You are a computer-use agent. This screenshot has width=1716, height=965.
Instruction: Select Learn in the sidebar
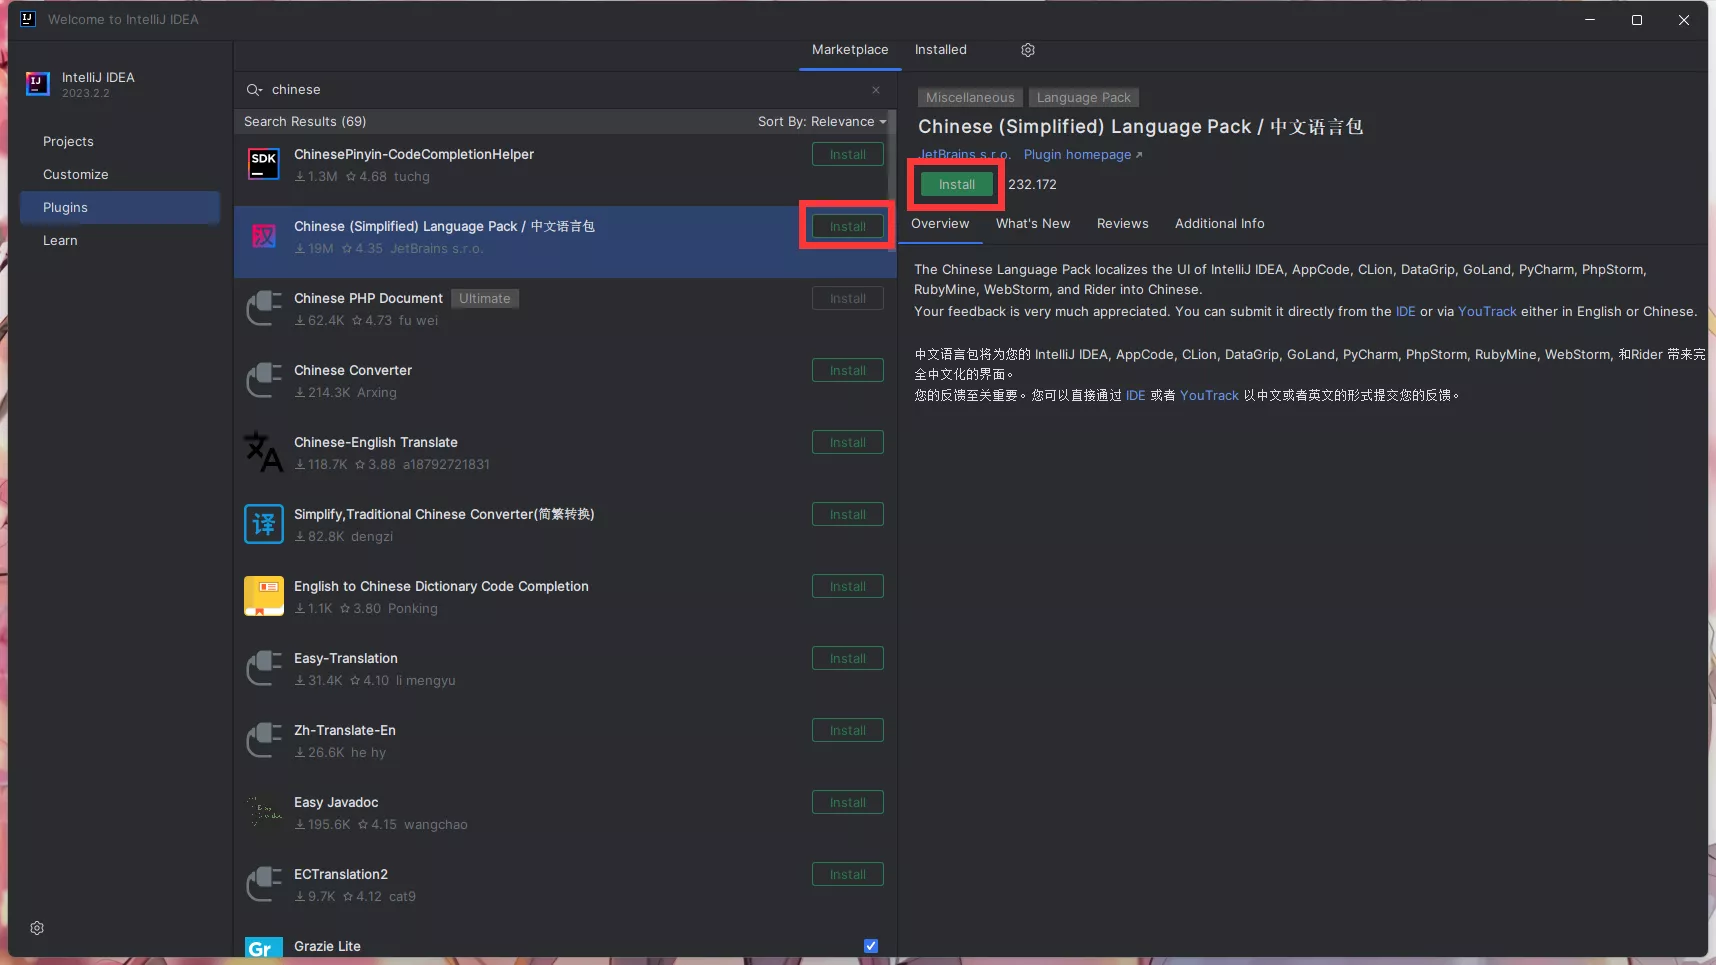pos(120,241)
